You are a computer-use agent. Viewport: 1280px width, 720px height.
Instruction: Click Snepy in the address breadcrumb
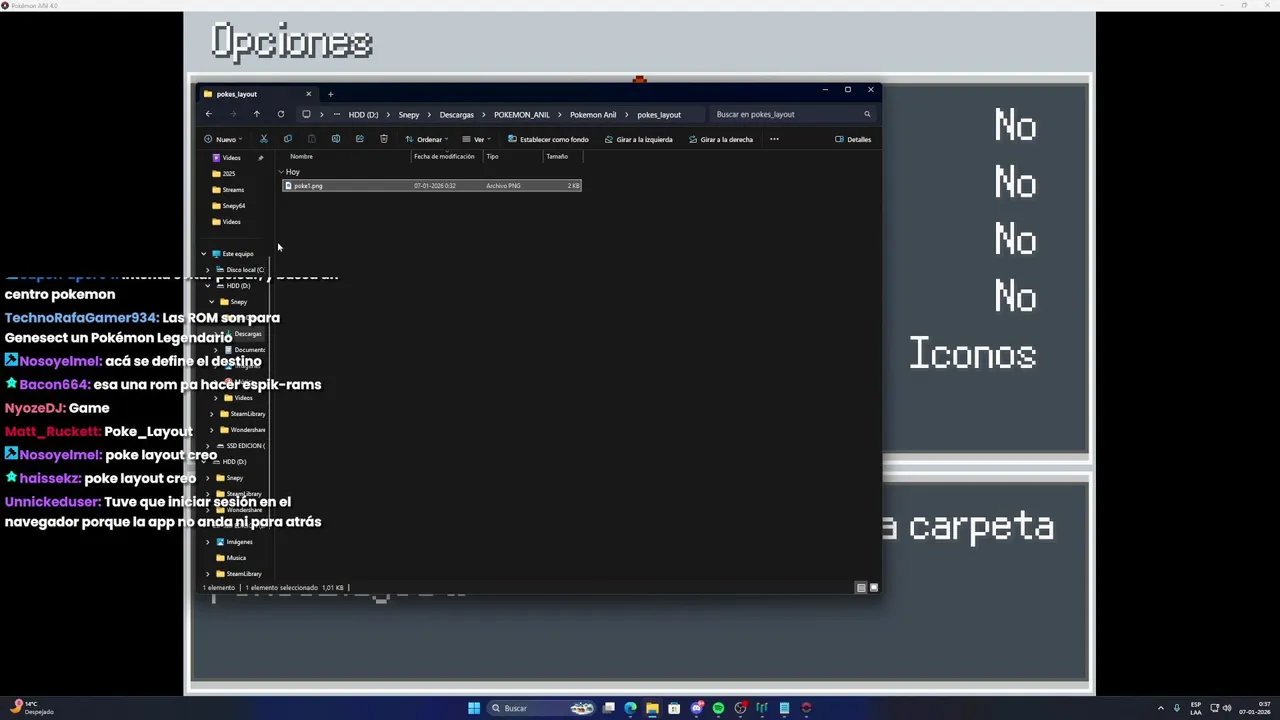(x=409, y=115)
